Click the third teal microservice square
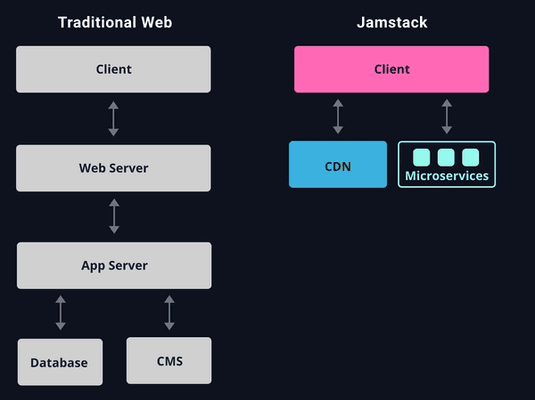This screenshot has width=535, height=400. (471, 157)
